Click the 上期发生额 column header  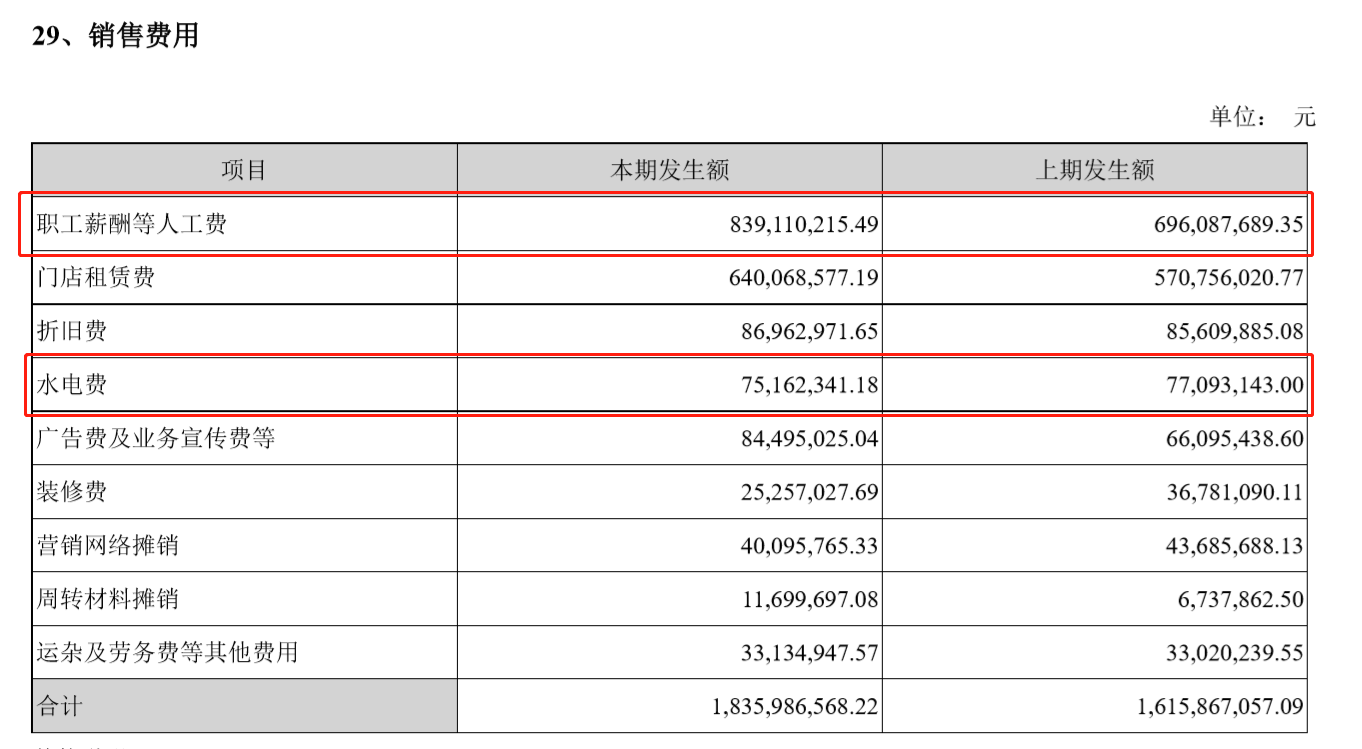[1094, 170]
